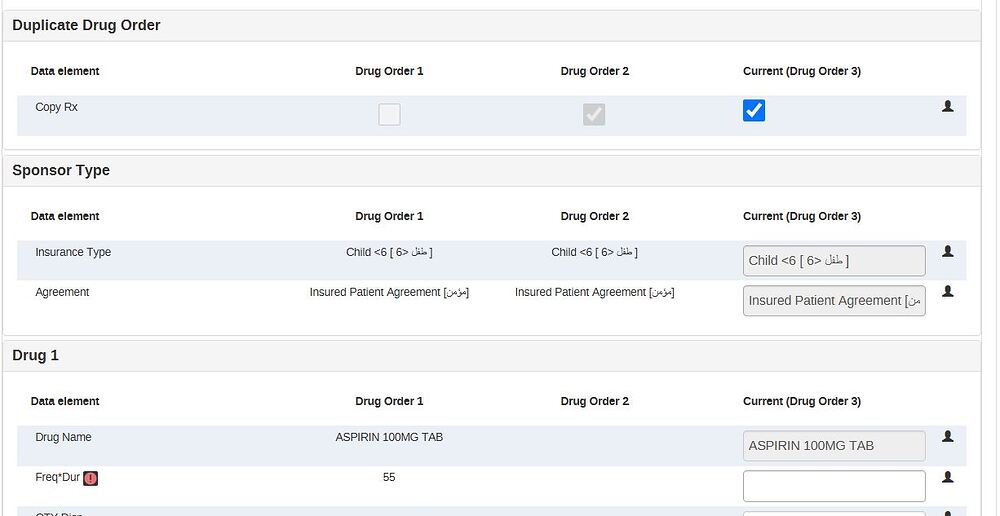This screenshot has height=516, width=1000.
Task: Click the red warning icon next to Freq*Dur
Action: click(91, 479)
